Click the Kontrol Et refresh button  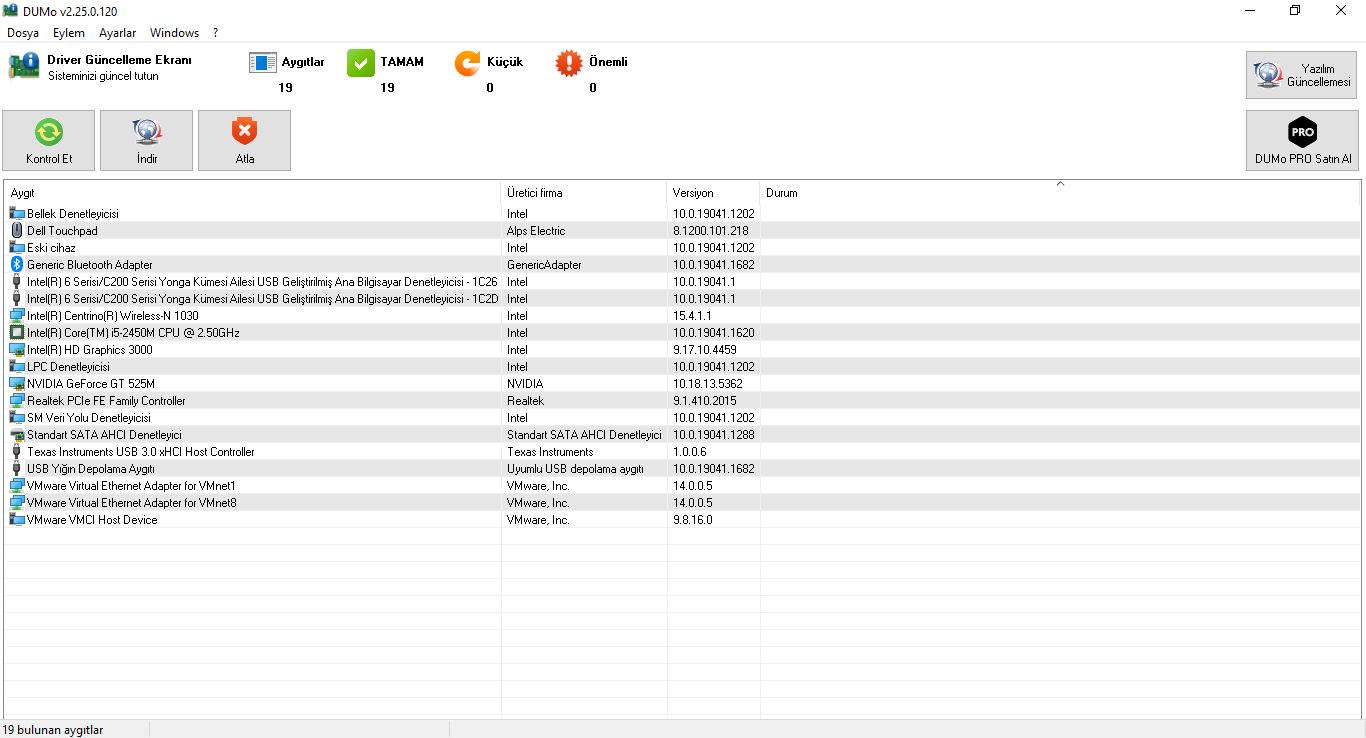(x=49, y=140)
